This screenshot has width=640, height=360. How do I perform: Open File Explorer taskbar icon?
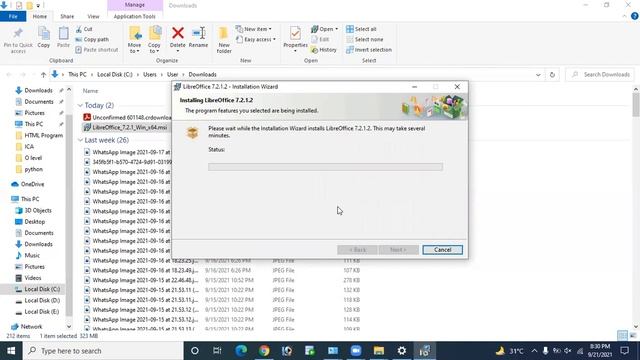tap(379, 351)
